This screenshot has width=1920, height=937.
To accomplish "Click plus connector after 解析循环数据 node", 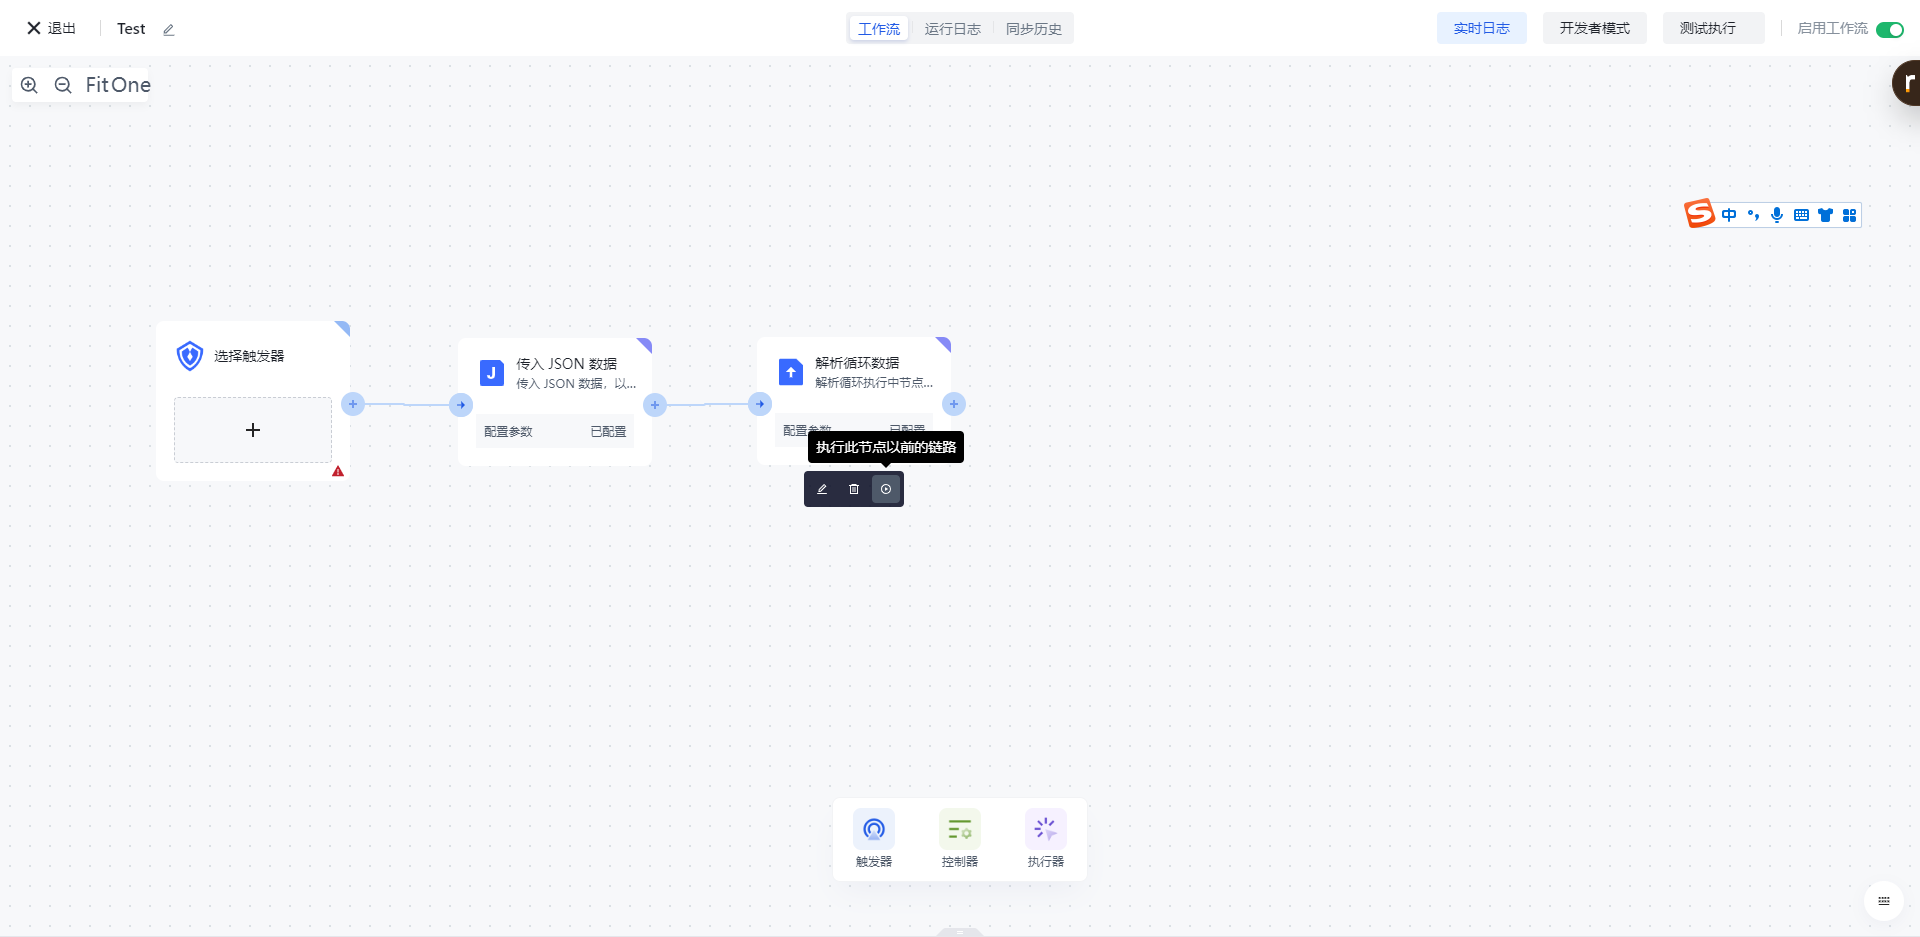I will pos(954,404).
